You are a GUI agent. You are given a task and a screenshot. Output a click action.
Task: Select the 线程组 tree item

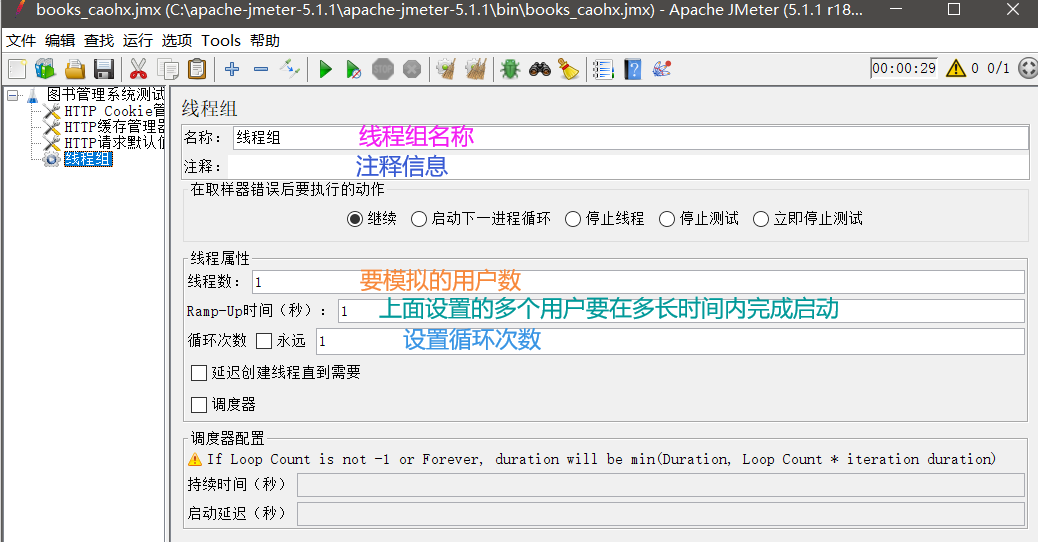coord(88,159)
